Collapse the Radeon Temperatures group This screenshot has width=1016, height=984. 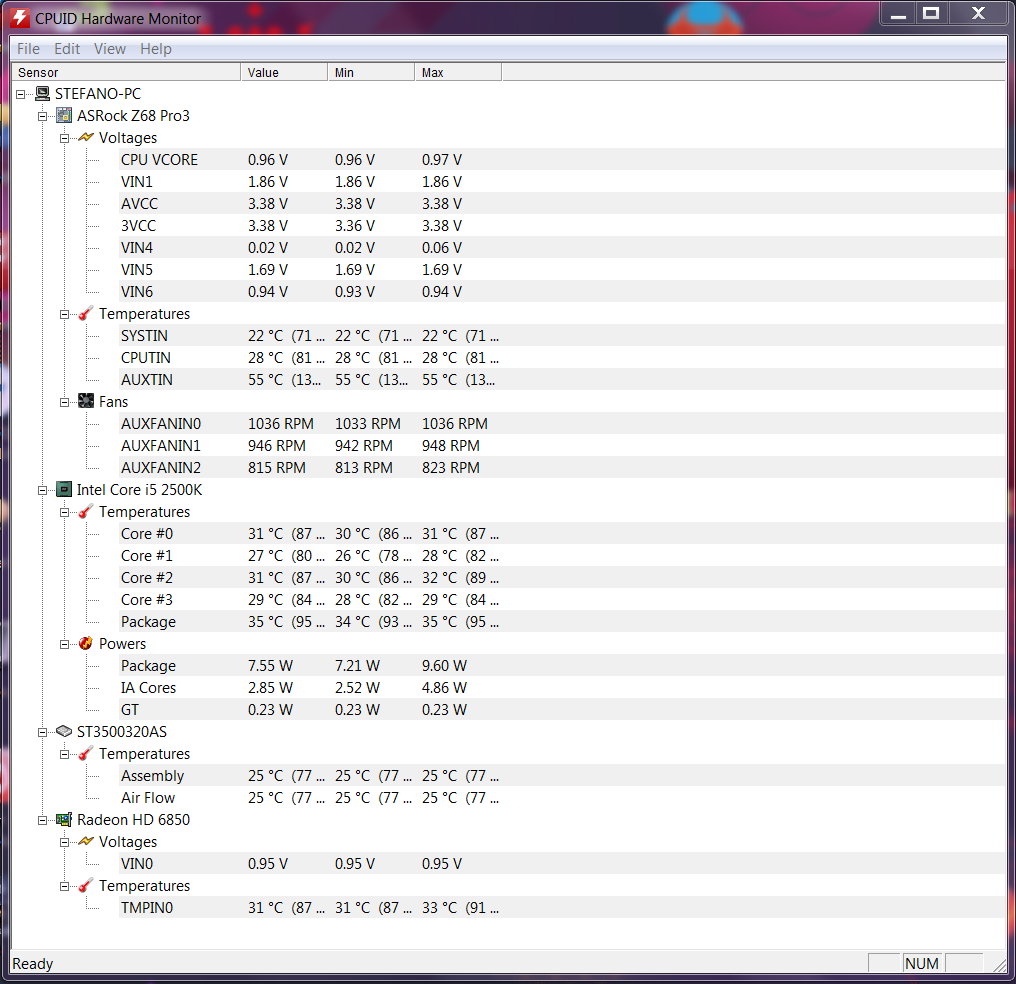tap(64, 887)
